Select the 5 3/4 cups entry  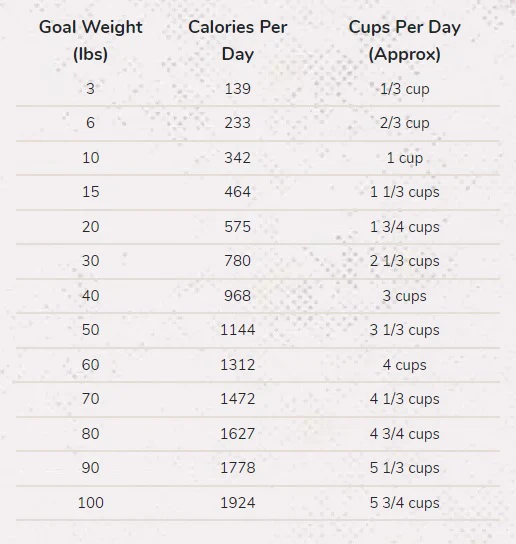pyautogui.click(x=405, y=503)
